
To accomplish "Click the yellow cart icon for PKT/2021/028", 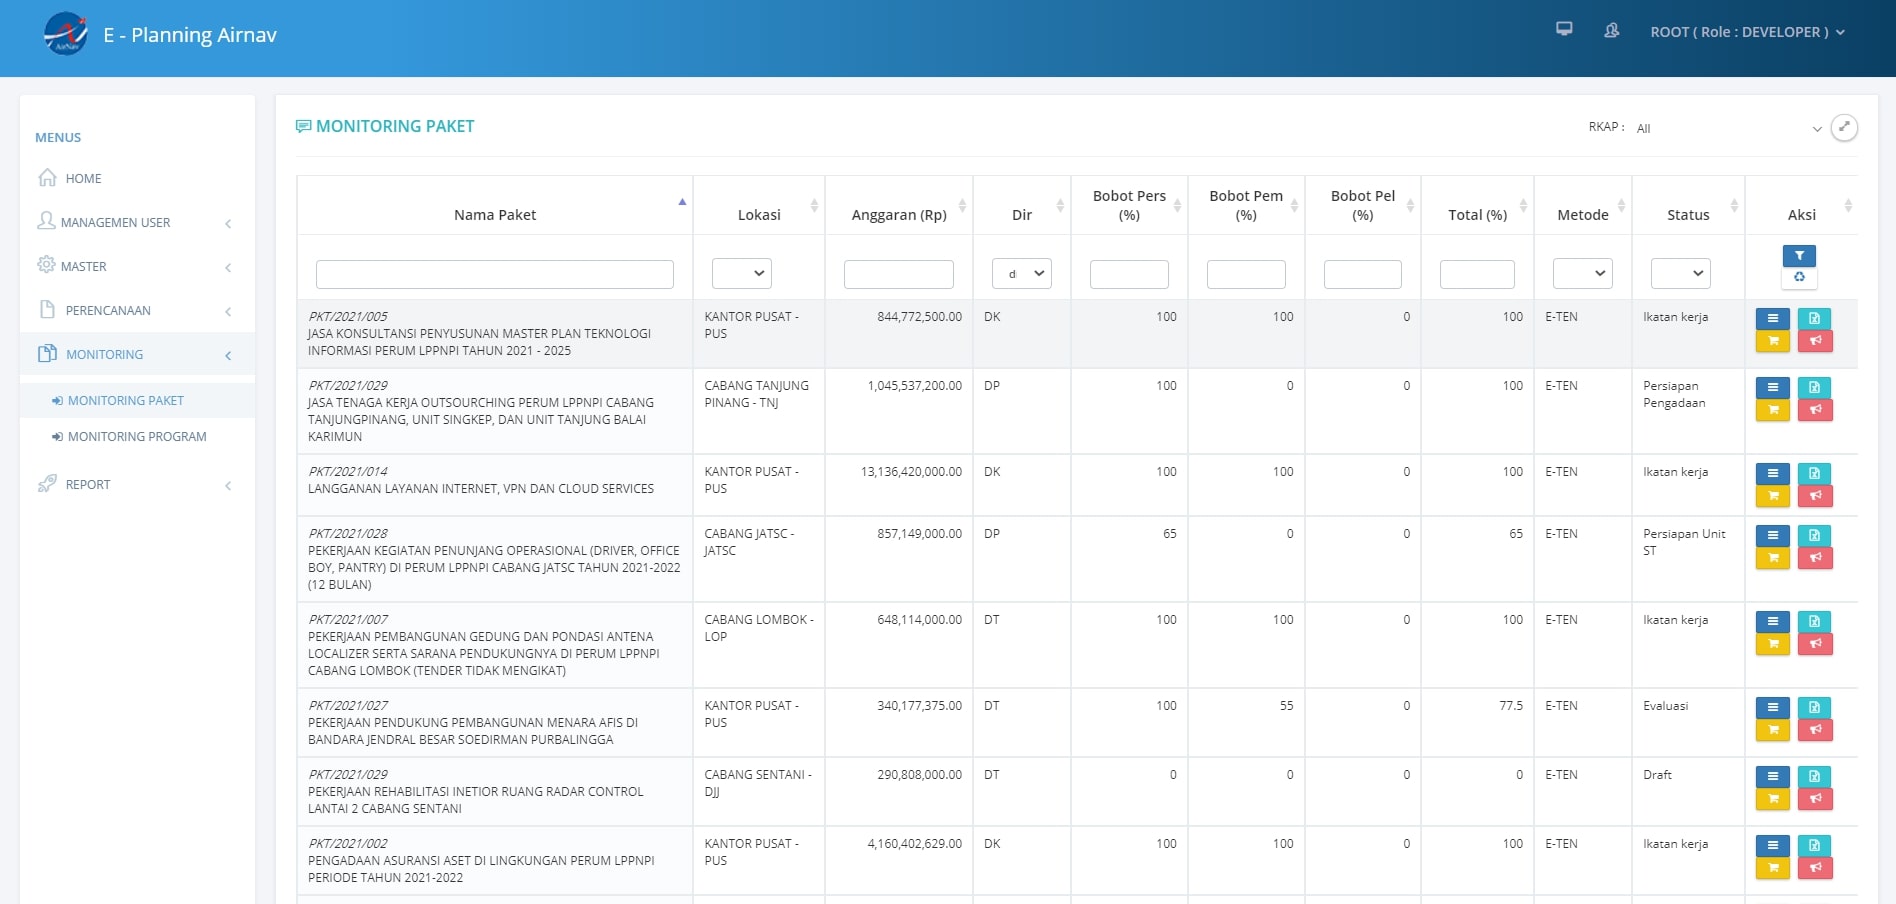I will [x=1773, y=558].
